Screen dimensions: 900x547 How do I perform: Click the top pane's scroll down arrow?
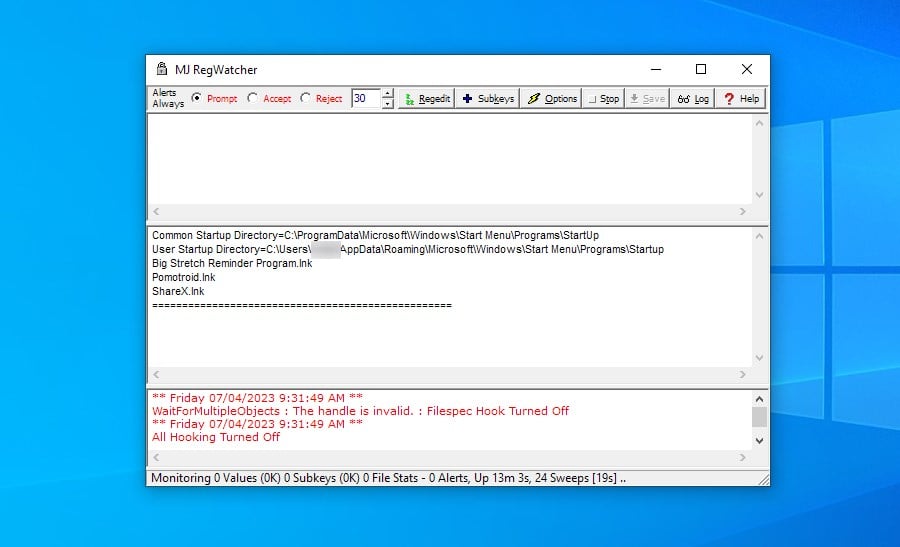click(x=759, y=195)
